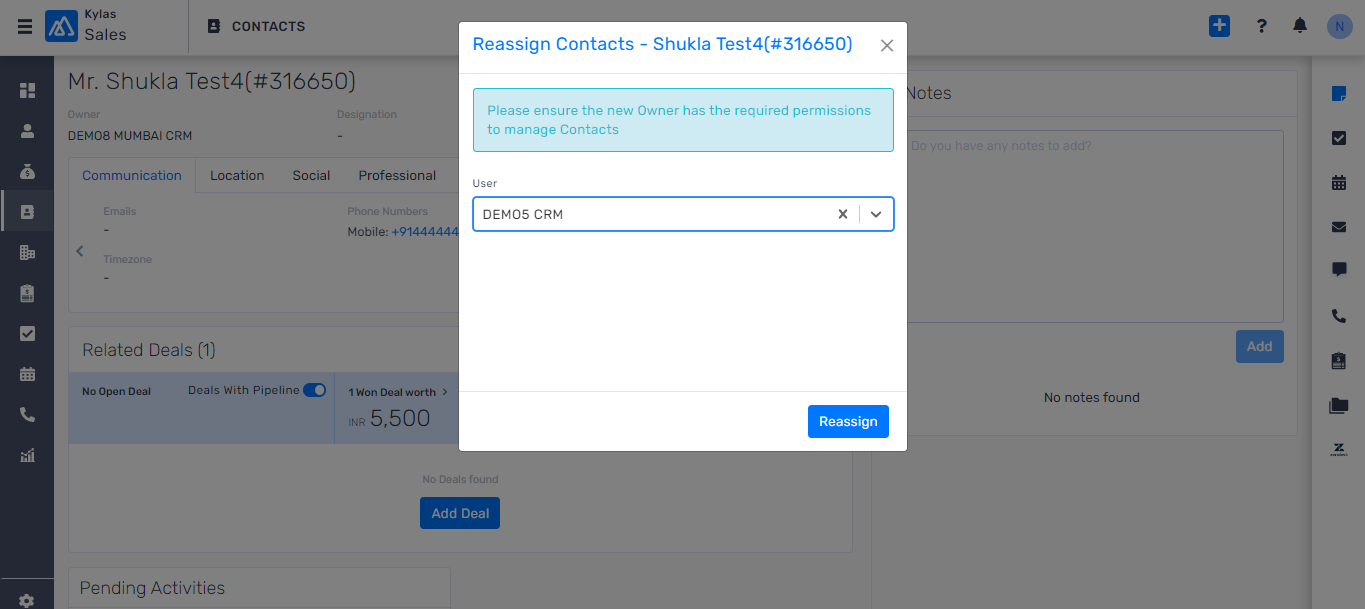Open the help question mark icon
This screenshot has height=609, width=1365.
[x=1262, y=27]
